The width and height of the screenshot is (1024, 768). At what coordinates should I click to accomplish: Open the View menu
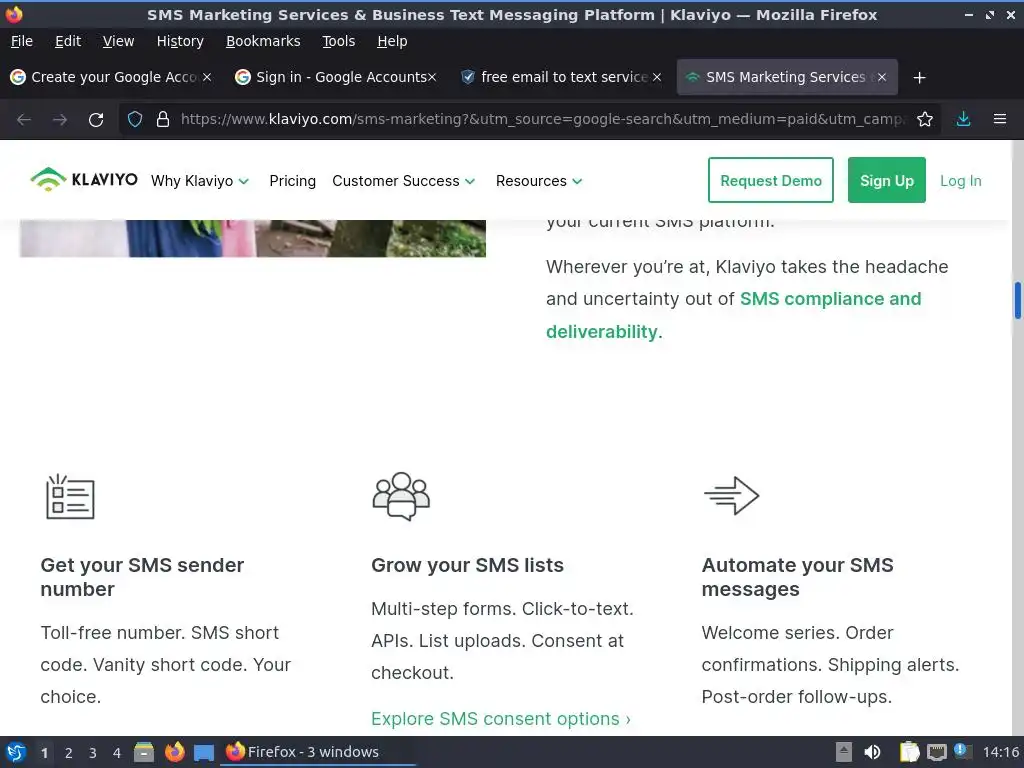tap(118, 41)
